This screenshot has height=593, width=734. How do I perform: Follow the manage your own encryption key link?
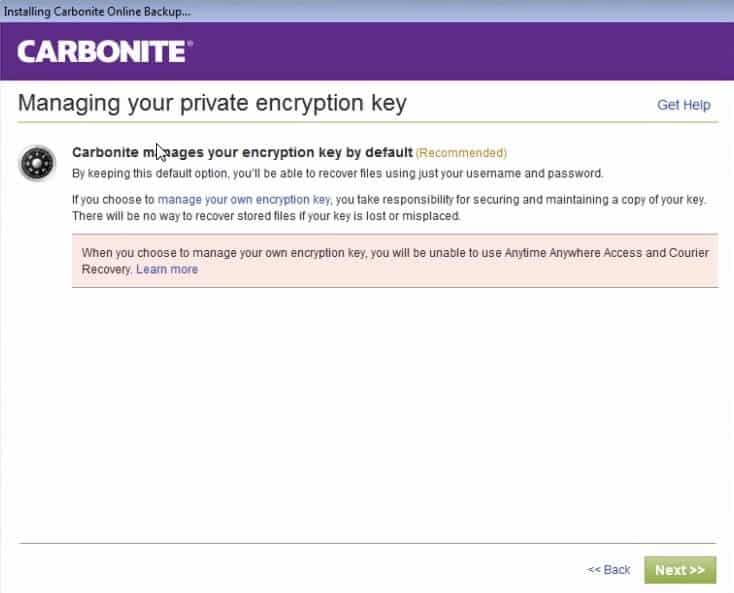point(244,199)
